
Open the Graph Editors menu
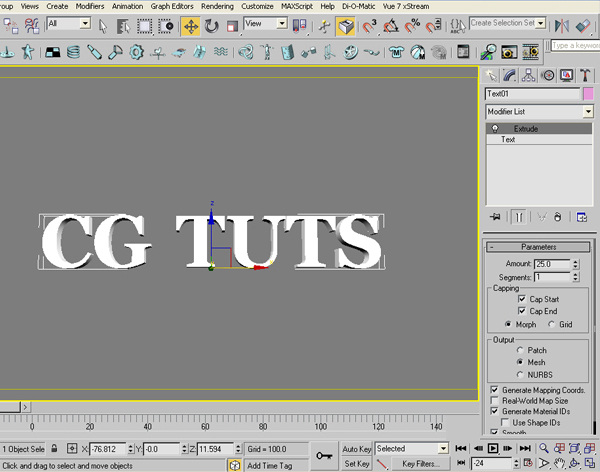click(171, 6)
